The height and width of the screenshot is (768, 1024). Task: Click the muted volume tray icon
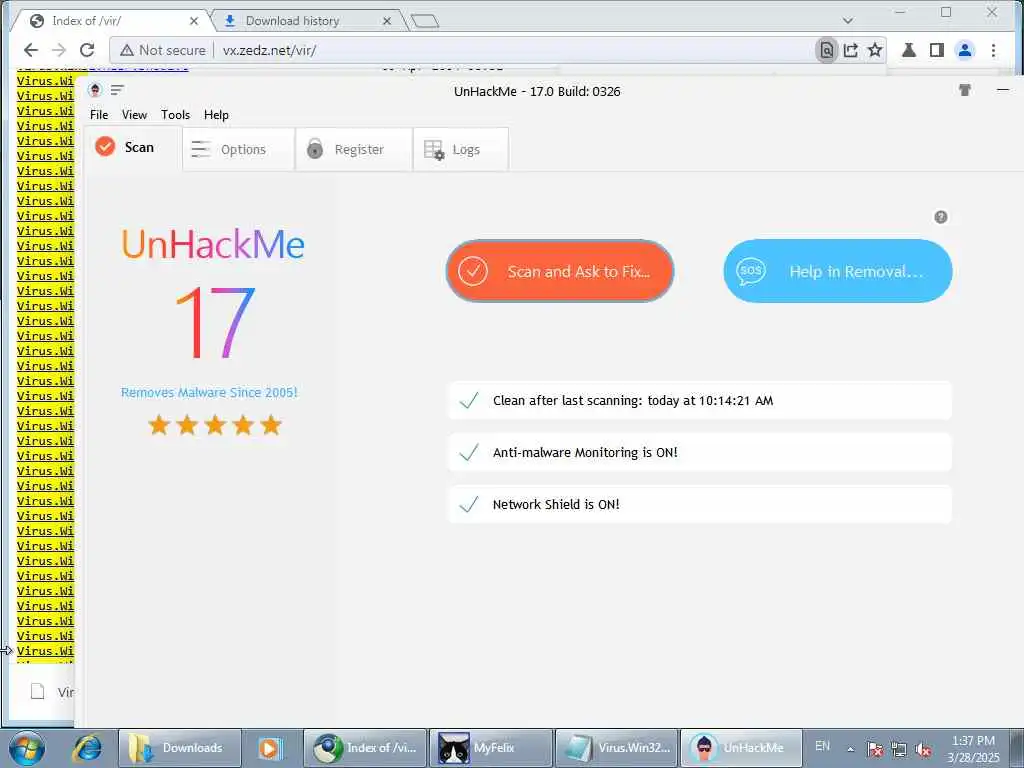pyautogui.click(x=923, y=750)
